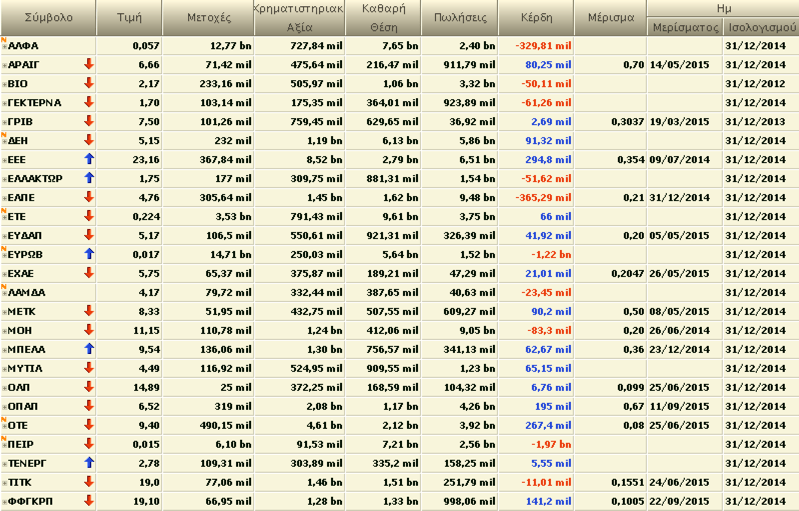Click the red down arrow beside ΜΕΤΚ

(x=89, y=311)
